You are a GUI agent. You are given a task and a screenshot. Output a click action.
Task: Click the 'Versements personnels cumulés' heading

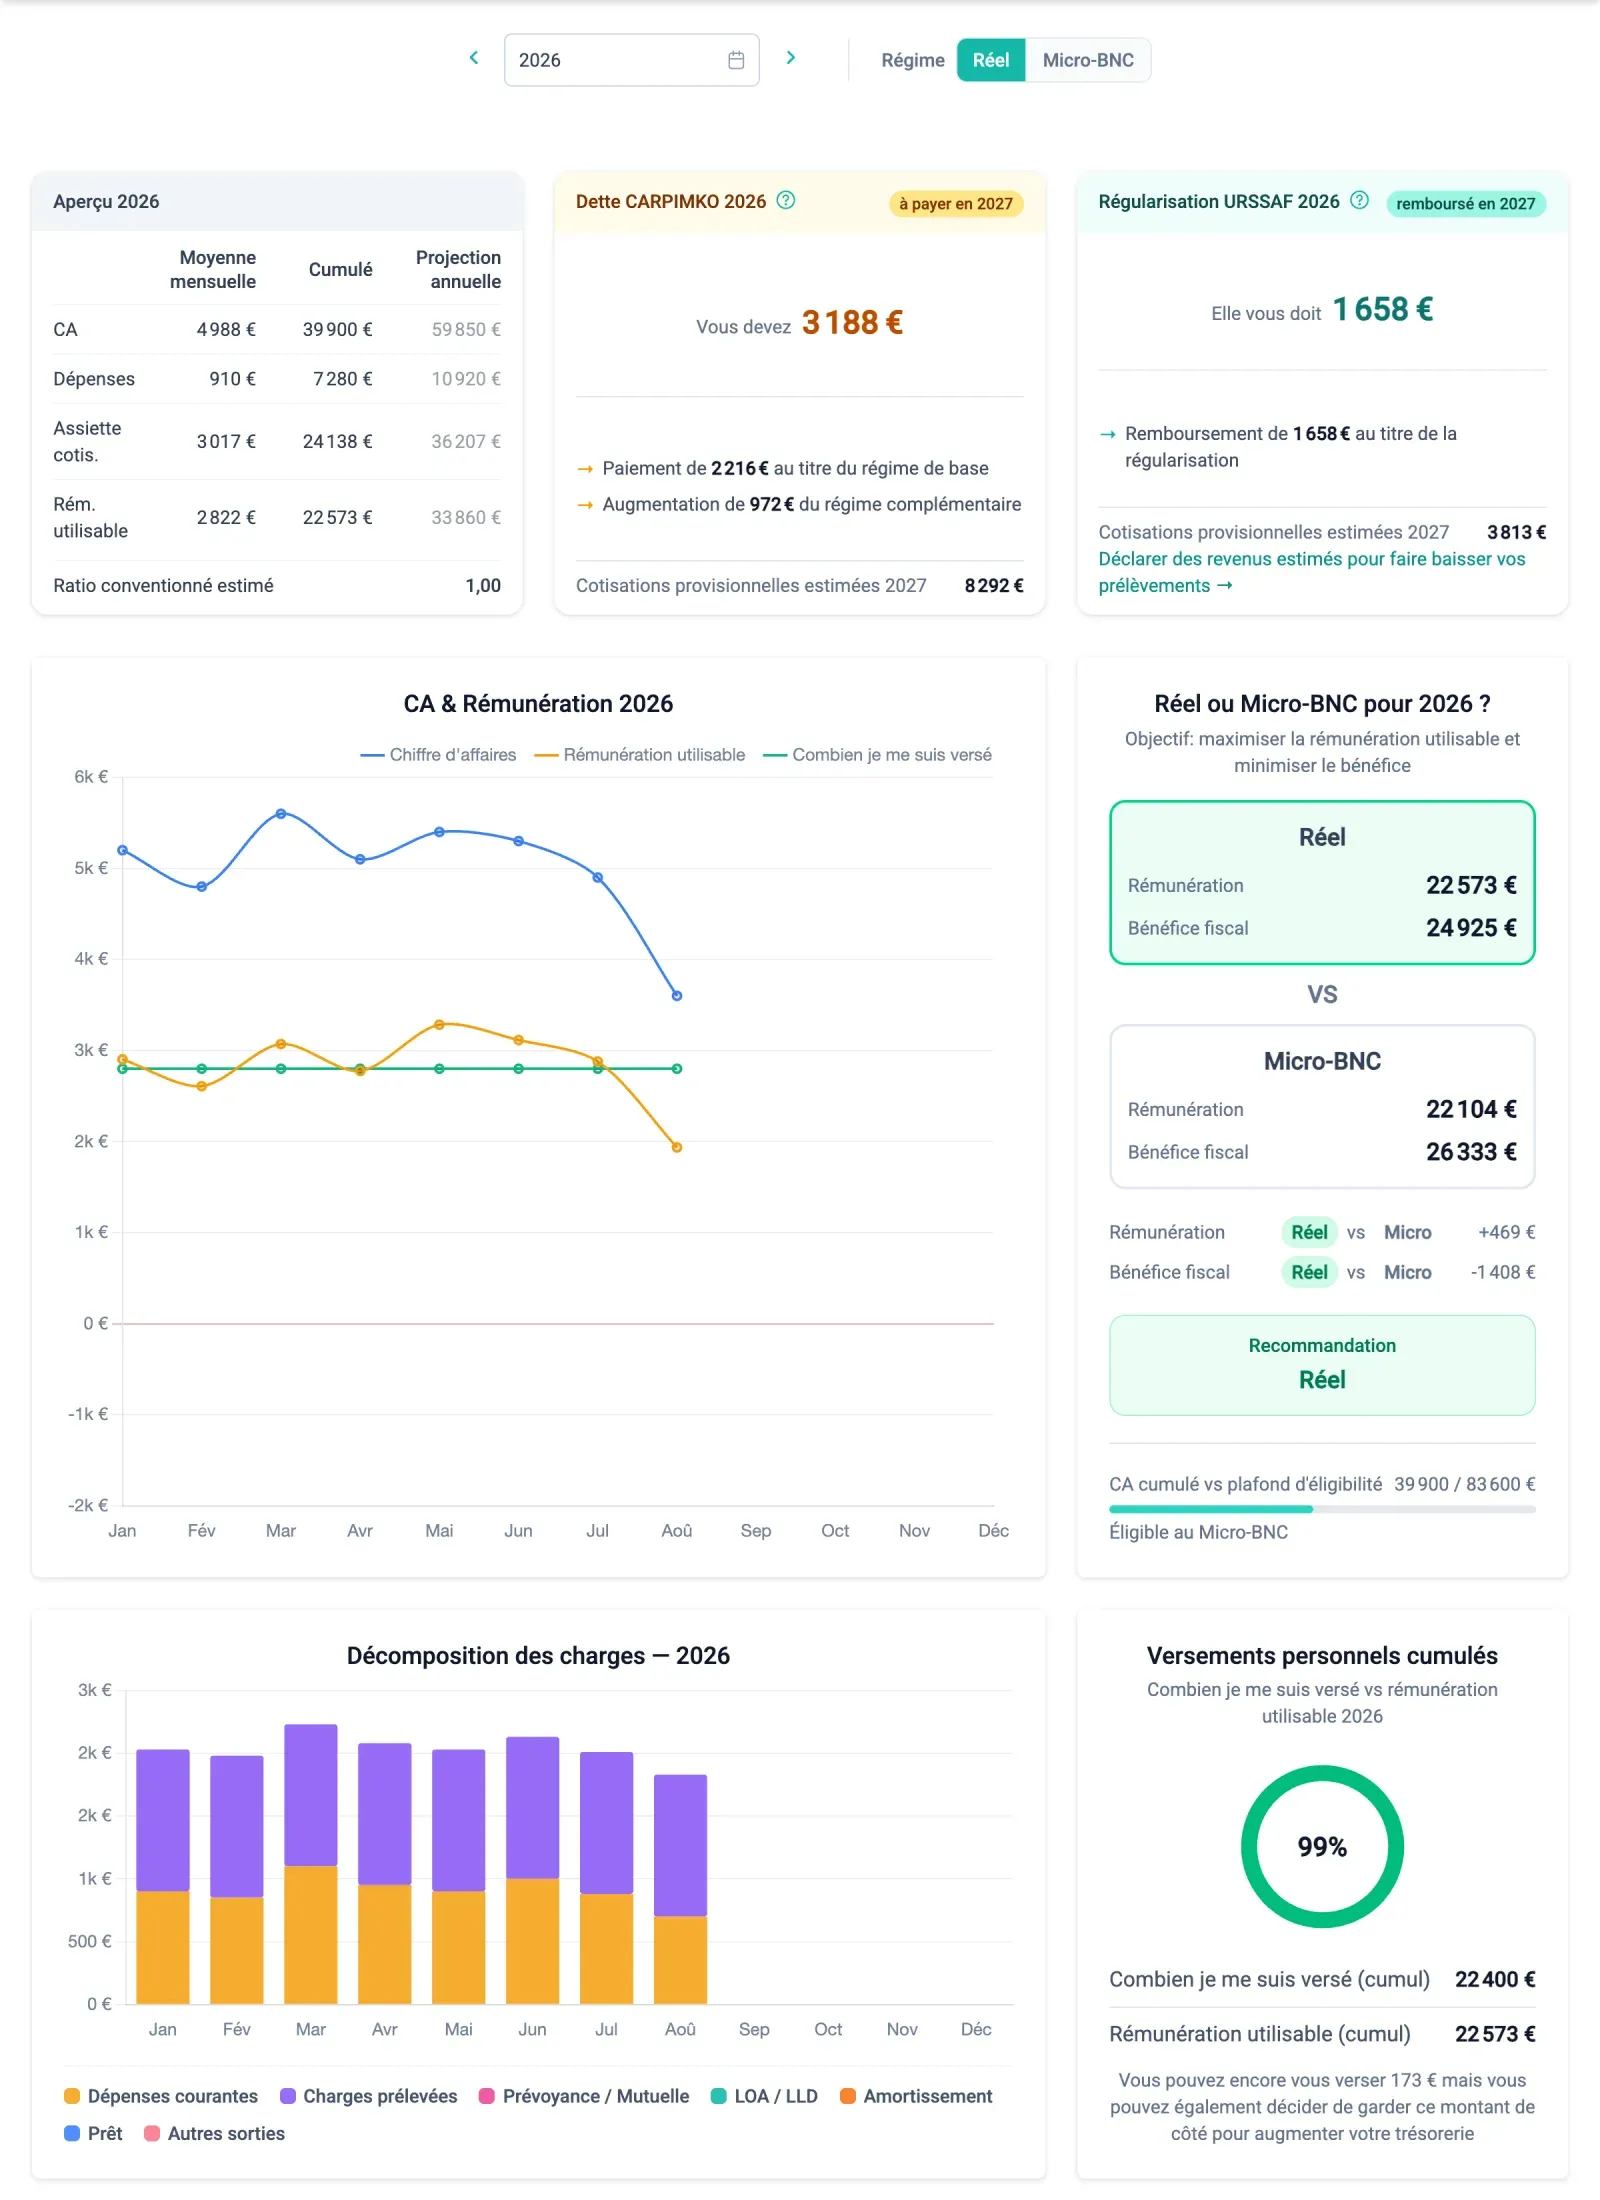pyautogui.click(x=1322, y=1656)
